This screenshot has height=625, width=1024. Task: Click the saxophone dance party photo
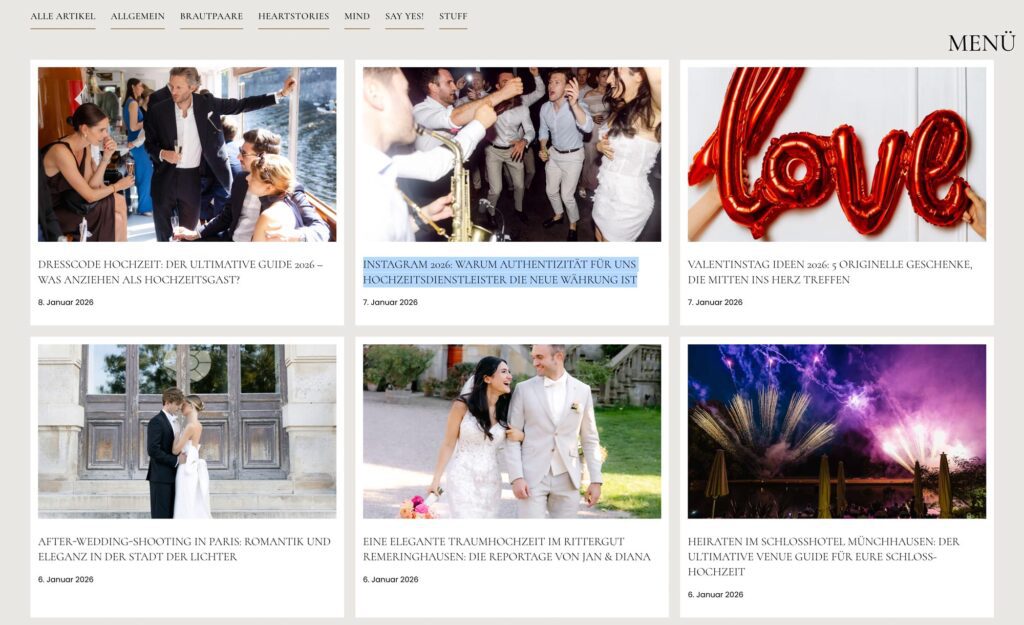(x=511, y=154)
